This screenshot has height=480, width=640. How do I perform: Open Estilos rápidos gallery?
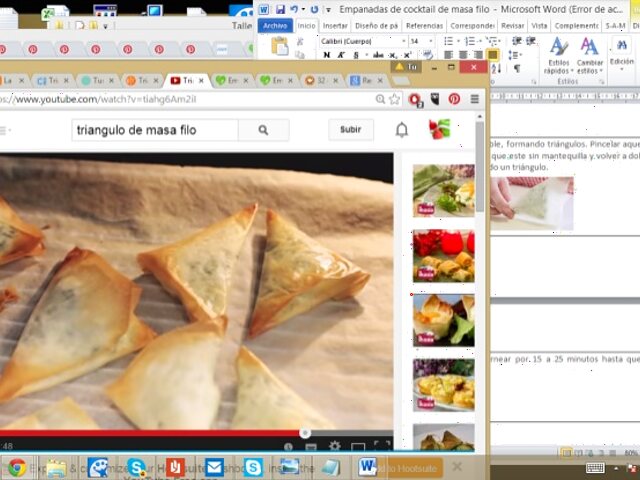559,56
